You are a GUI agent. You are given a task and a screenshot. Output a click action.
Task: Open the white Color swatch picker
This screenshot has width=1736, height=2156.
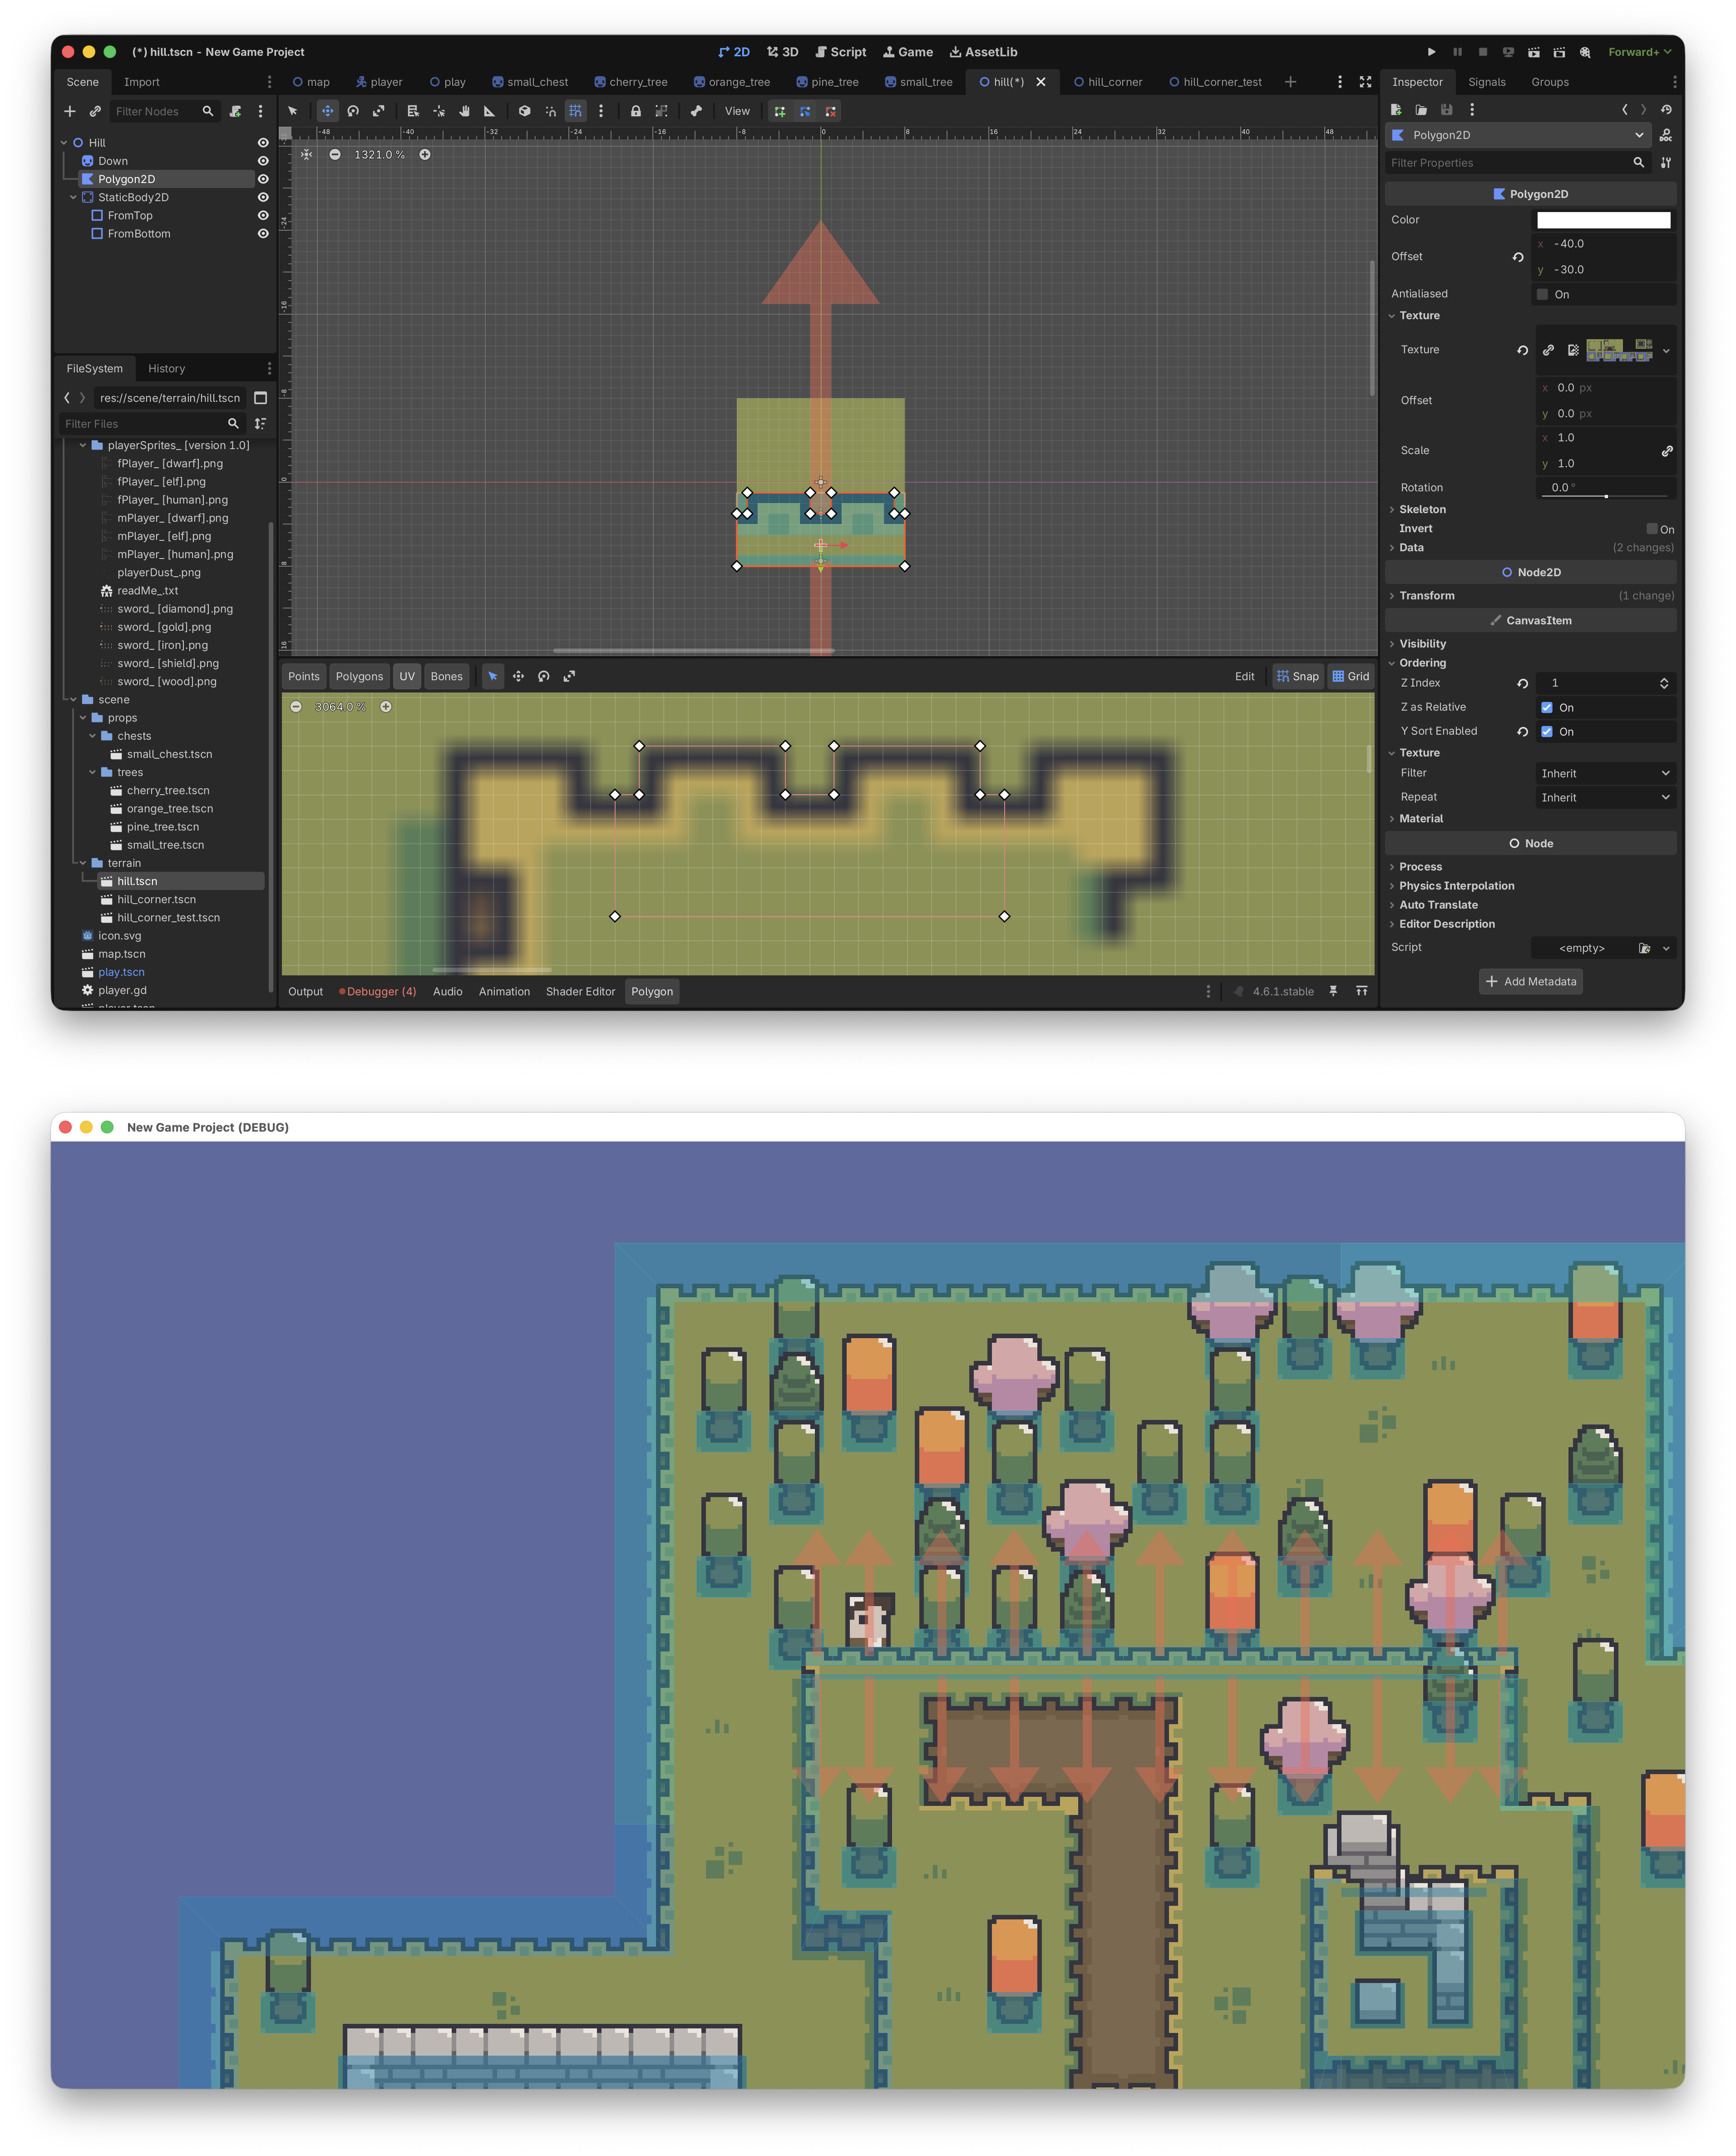(x=1603, y=220)
